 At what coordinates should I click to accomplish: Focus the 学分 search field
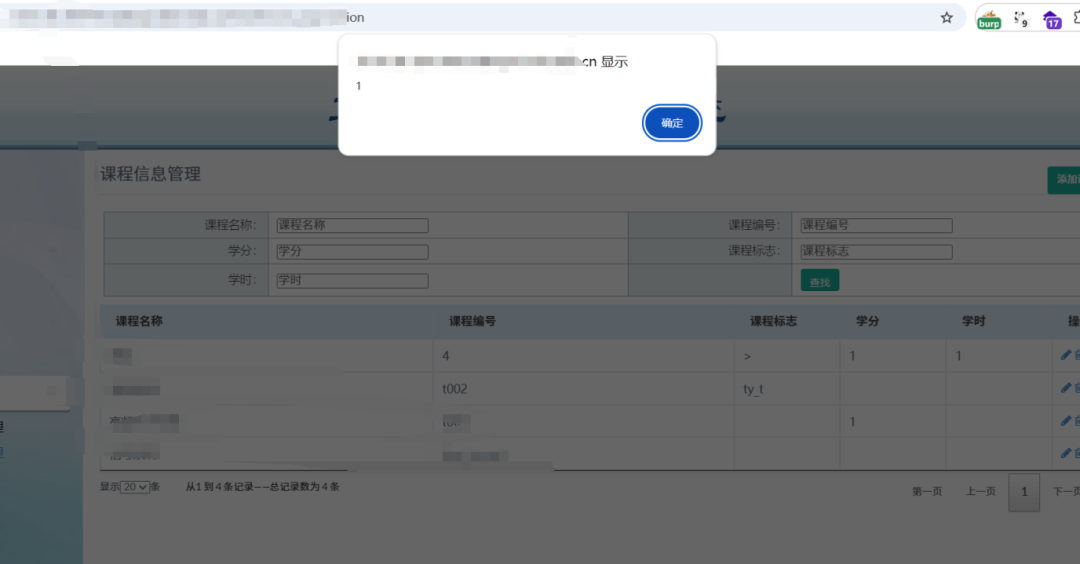[352, 251]
